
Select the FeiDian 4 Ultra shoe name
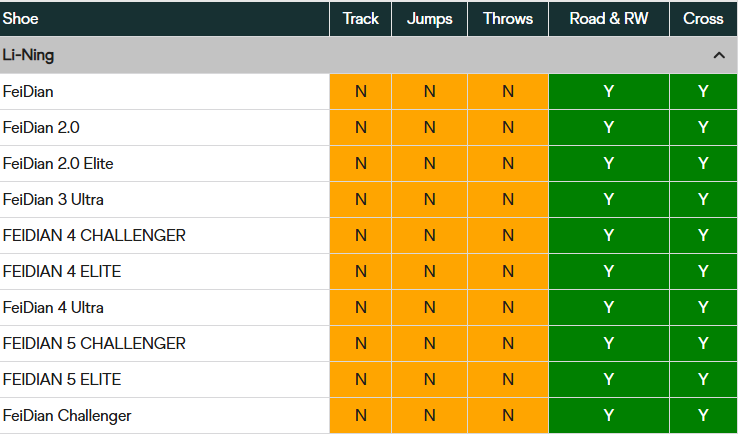pyautogui.click(x=53, y=308)
